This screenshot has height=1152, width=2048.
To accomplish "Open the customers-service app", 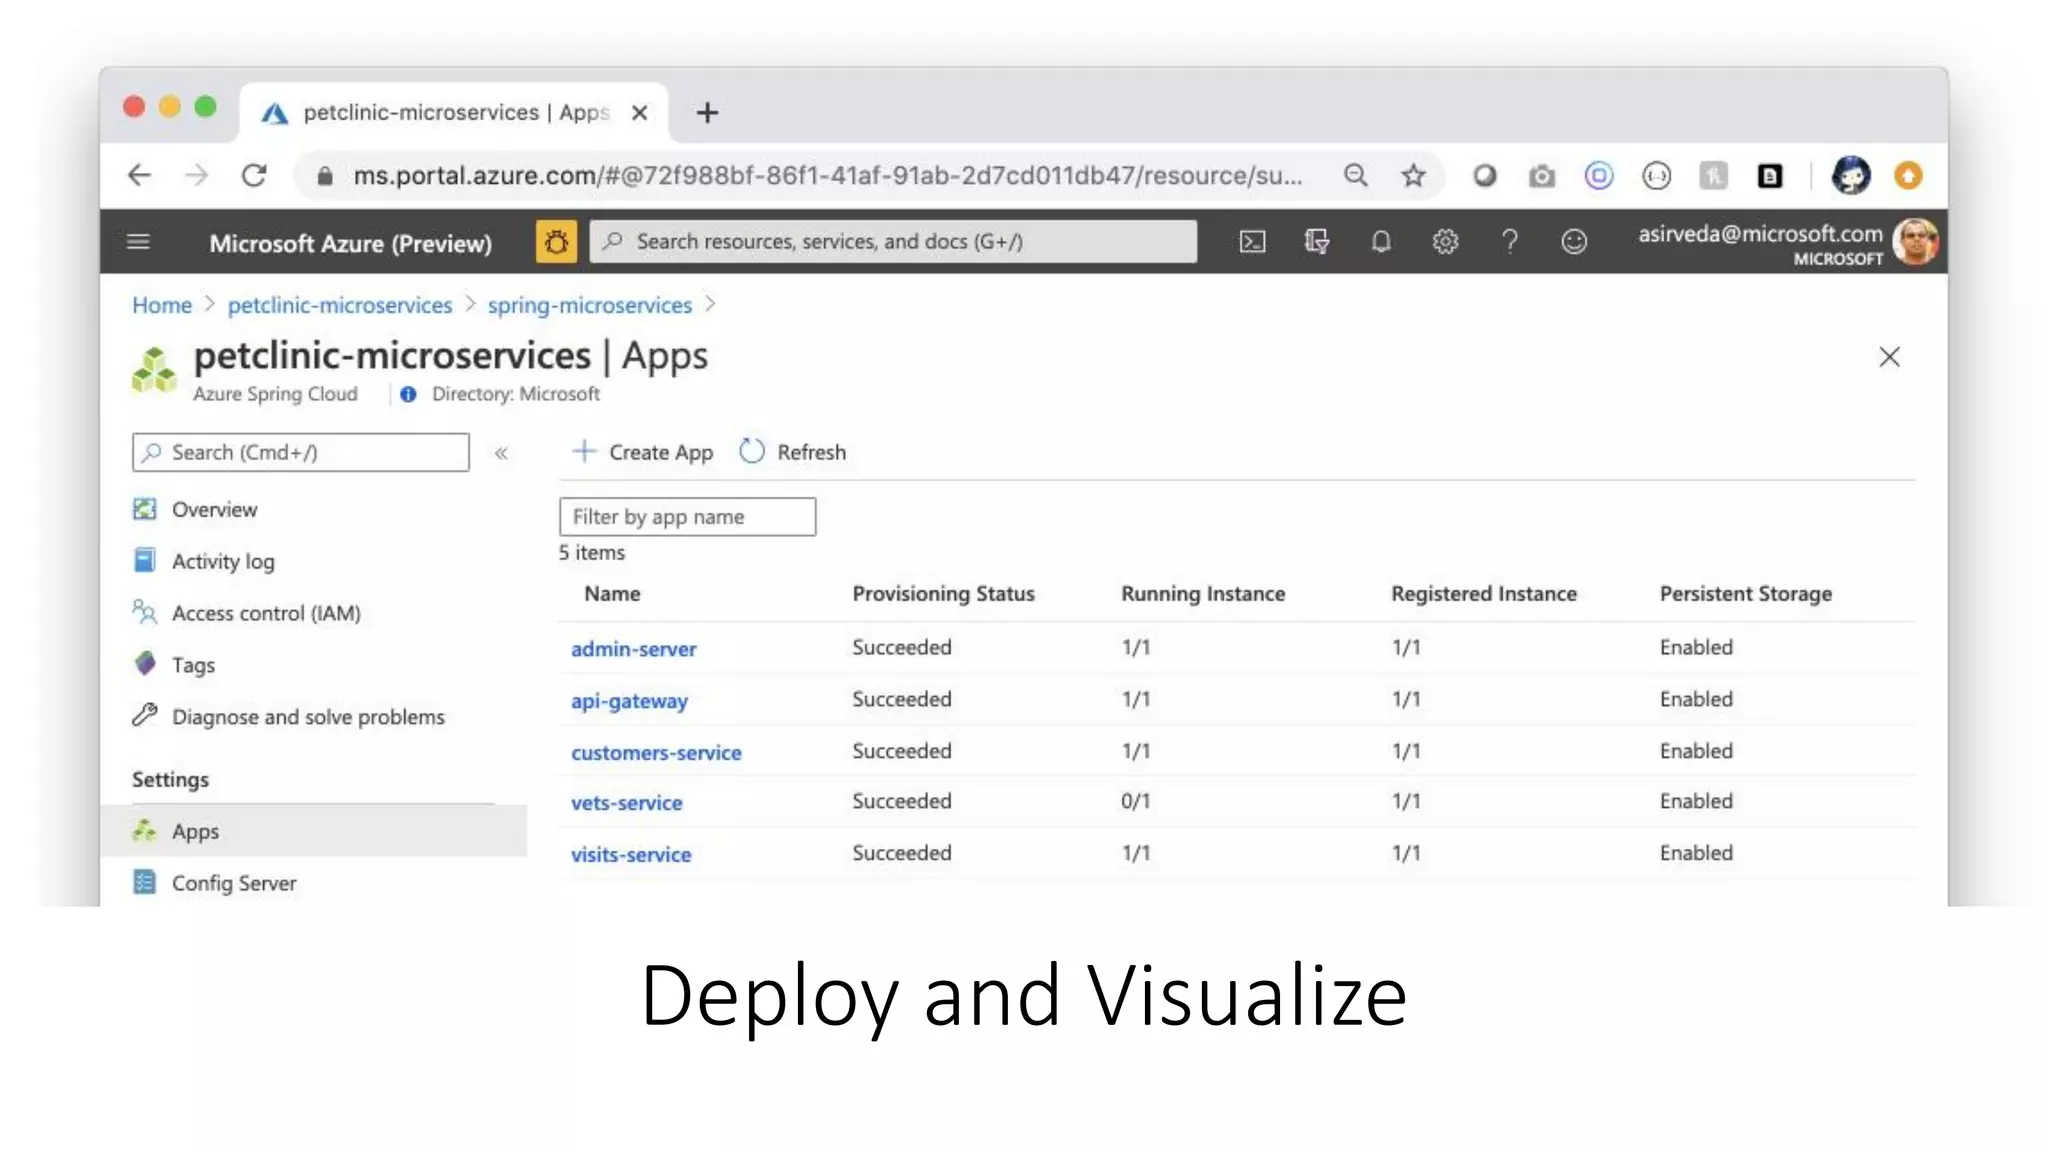I will click(x=656, y=753).
